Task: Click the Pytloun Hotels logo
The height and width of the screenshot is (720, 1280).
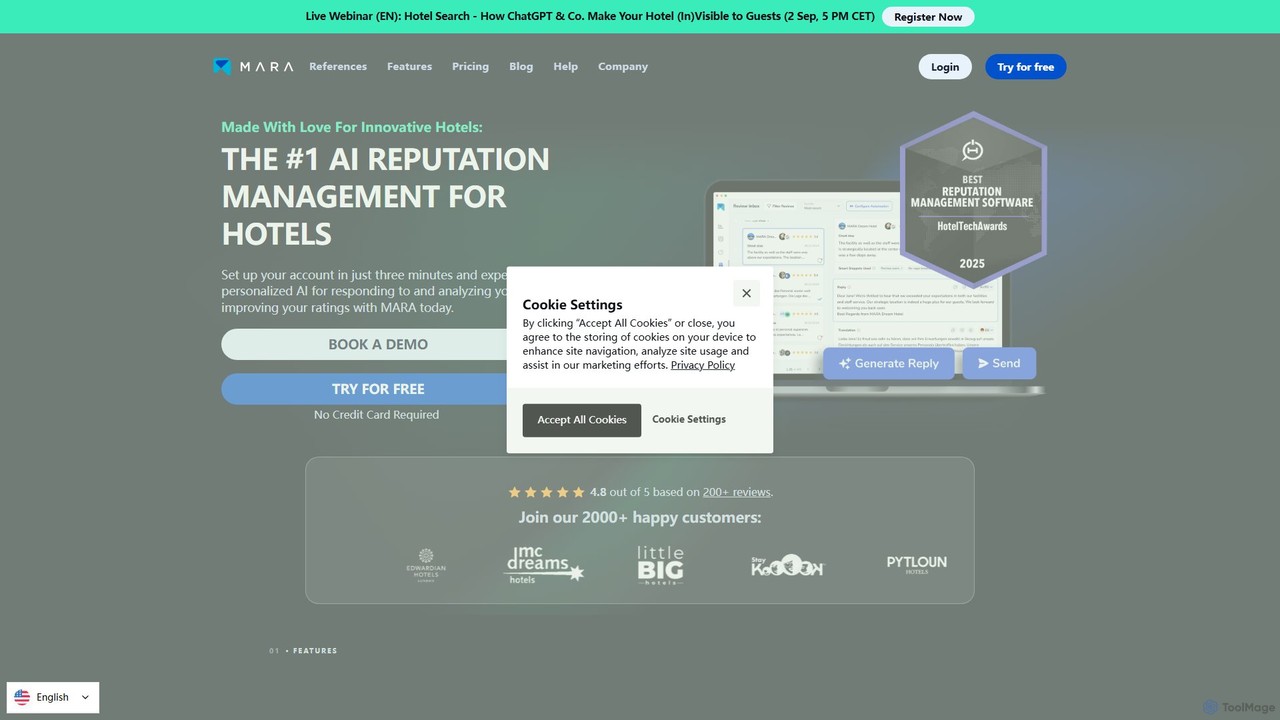Action: coord(916,564)
